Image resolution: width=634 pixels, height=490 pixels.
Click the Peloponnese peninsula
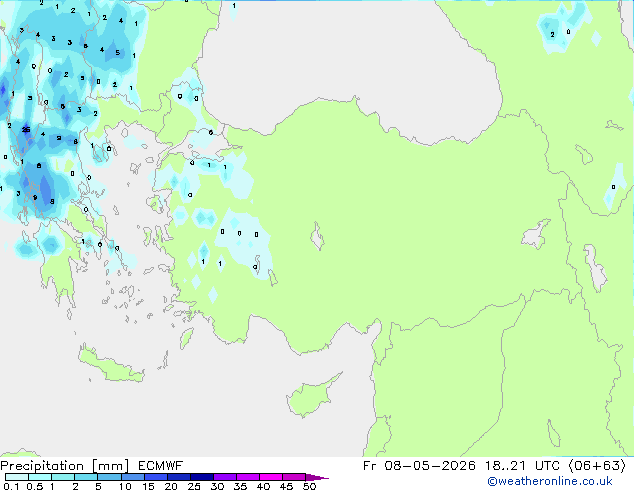point(61,263)
